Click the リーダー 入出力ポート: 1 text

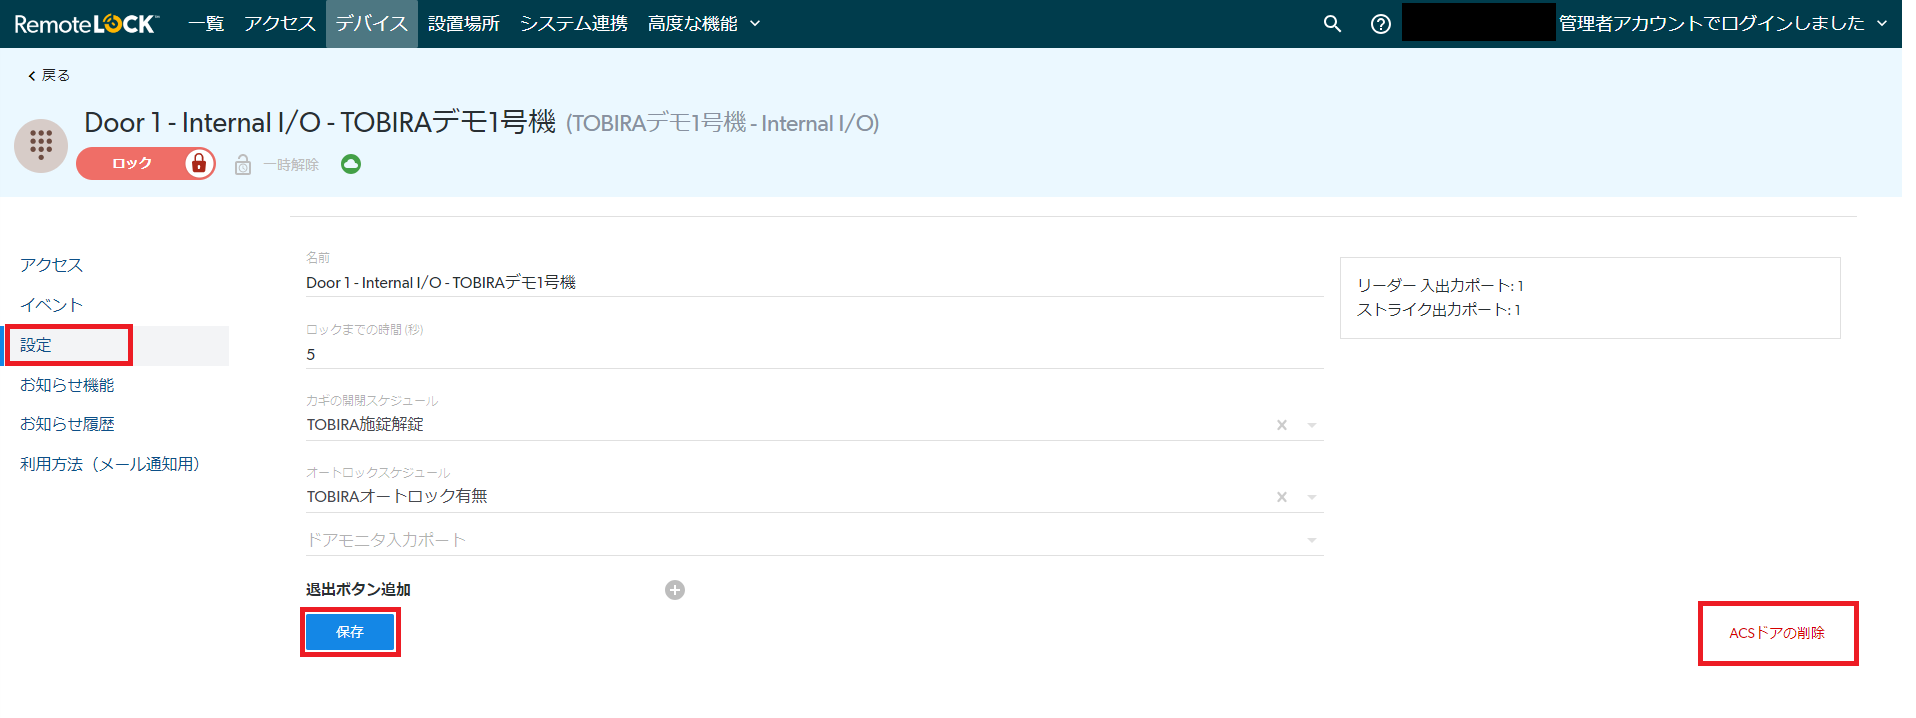coord(1440,286)
